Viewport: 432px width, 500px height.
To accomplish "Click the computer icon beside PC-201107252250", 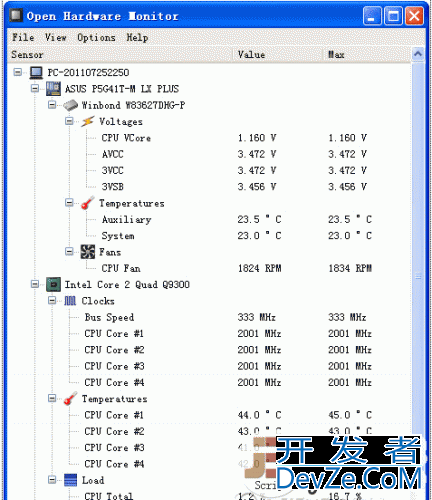I will click(x=36, y=72).
